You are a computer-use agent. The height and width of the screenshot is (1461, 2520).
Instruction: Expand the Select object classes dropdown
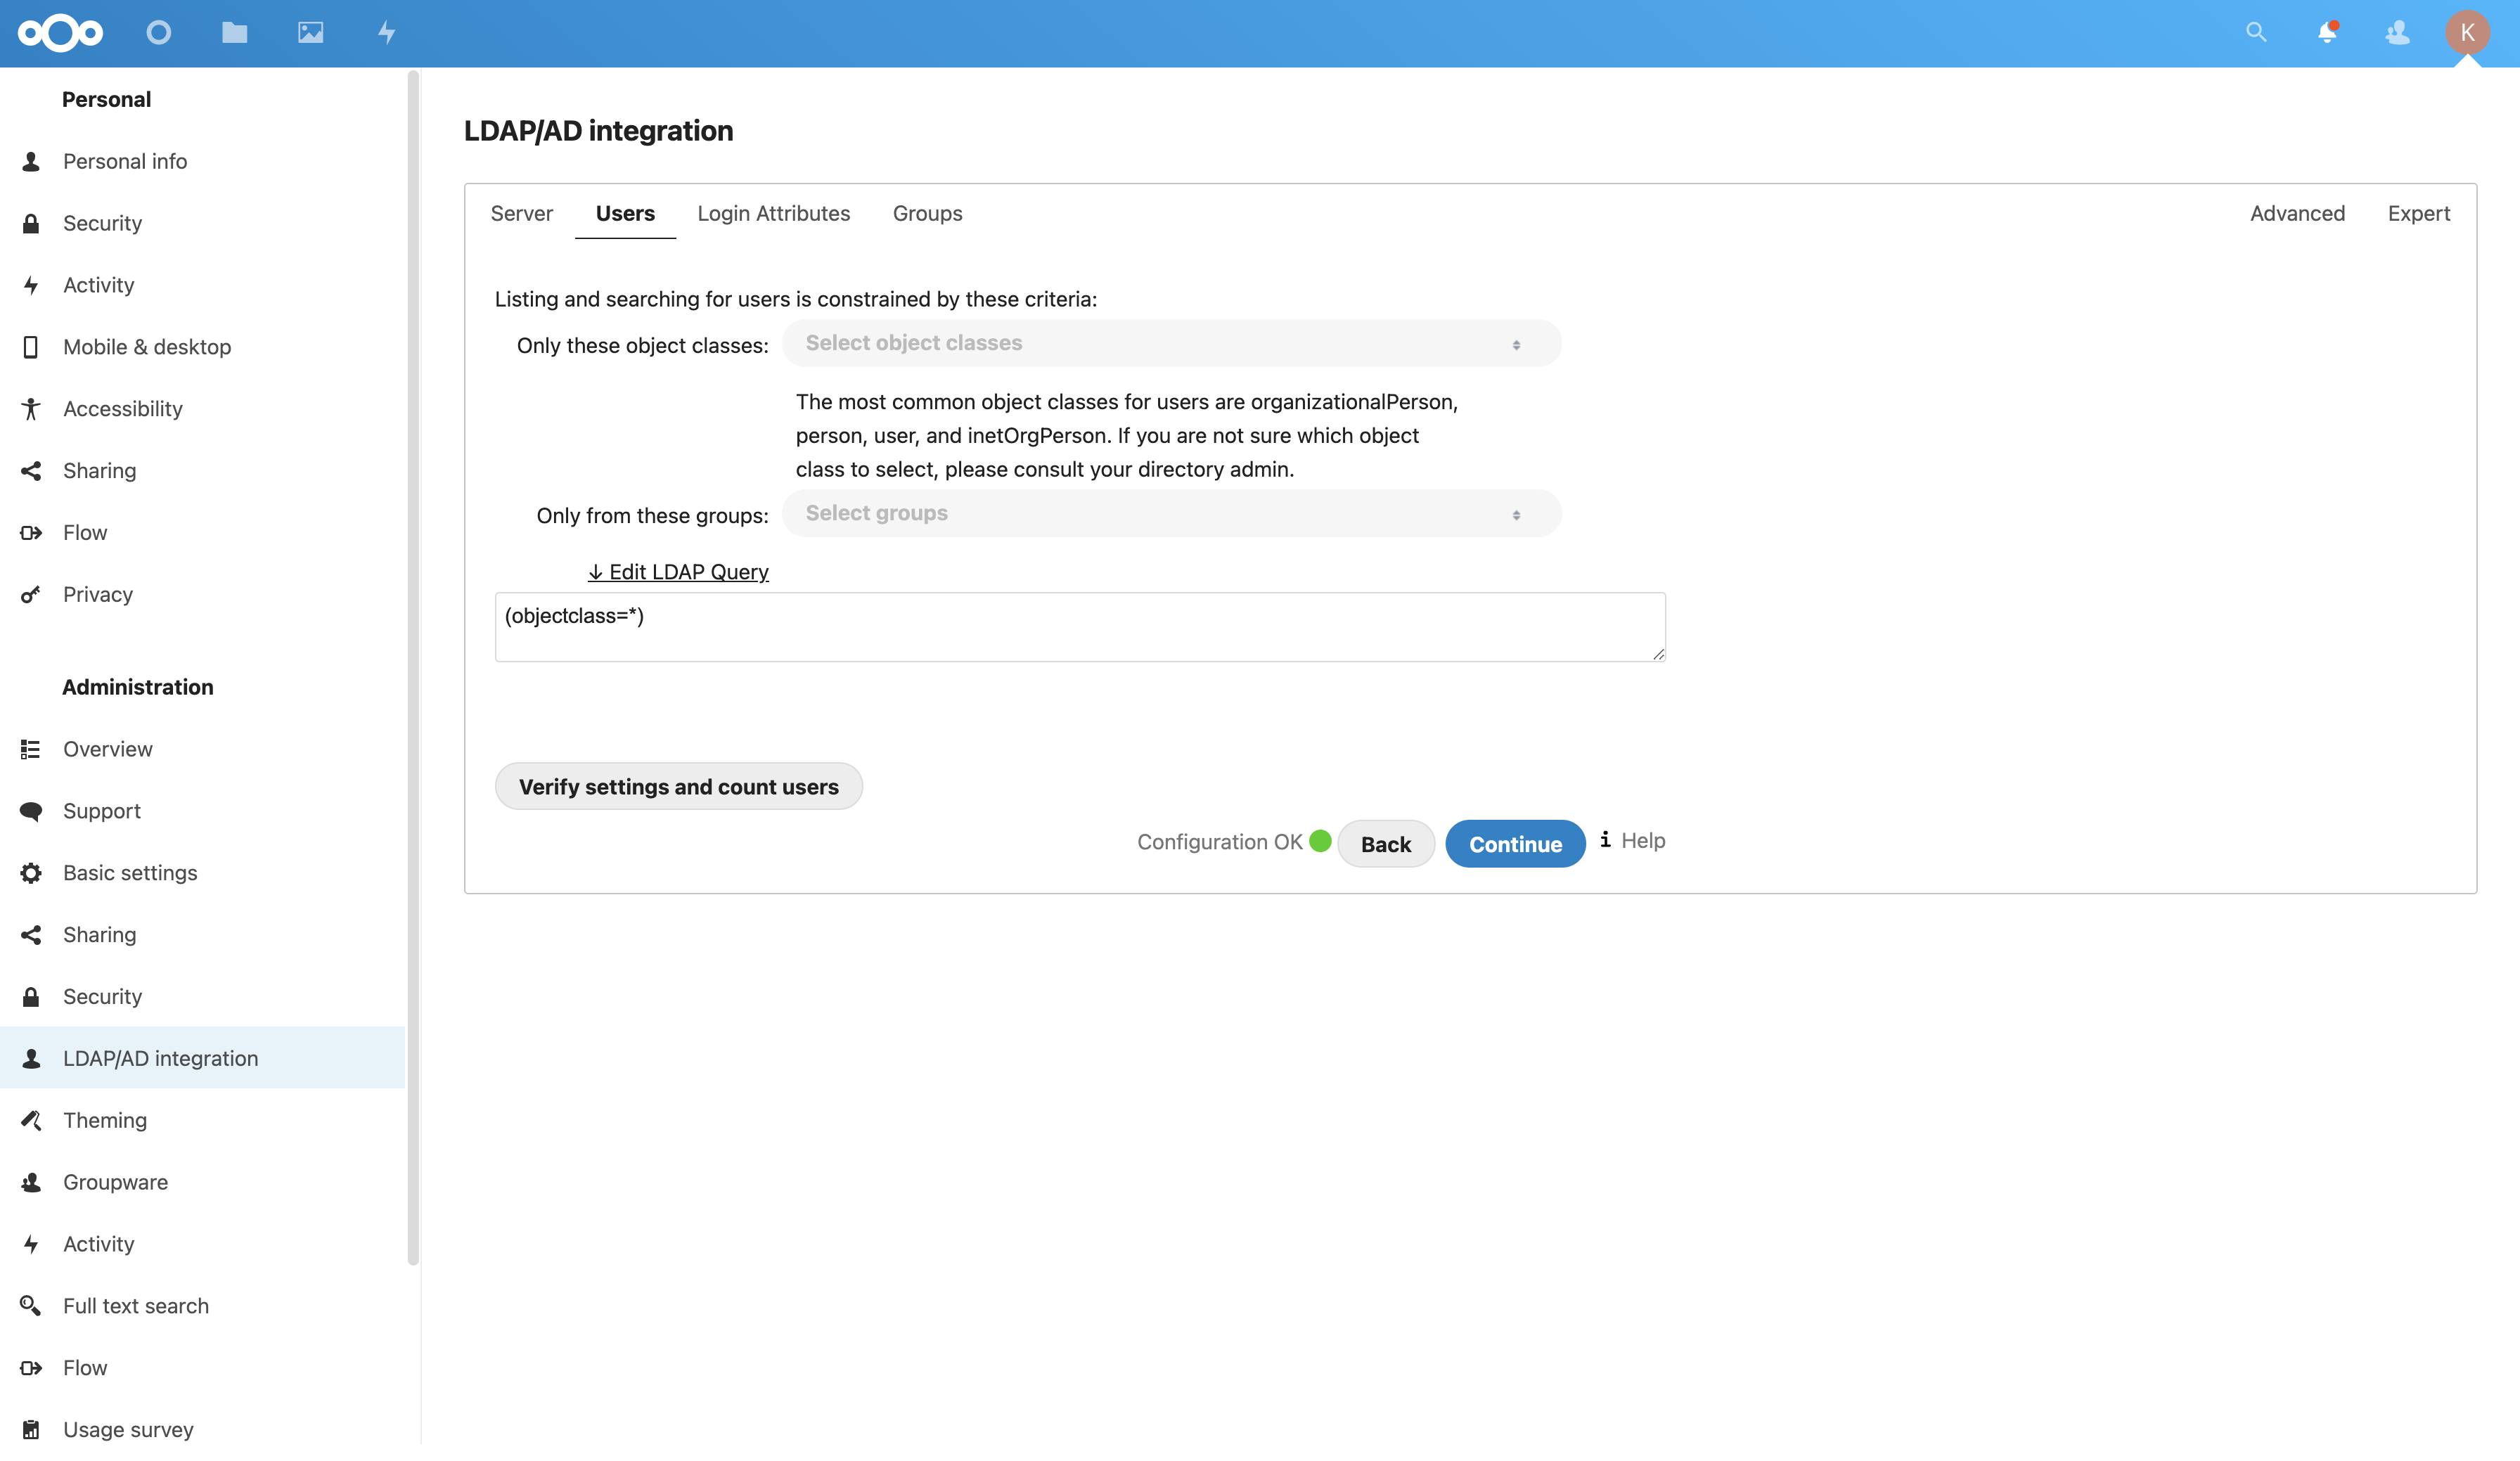tap(1170, 343)
